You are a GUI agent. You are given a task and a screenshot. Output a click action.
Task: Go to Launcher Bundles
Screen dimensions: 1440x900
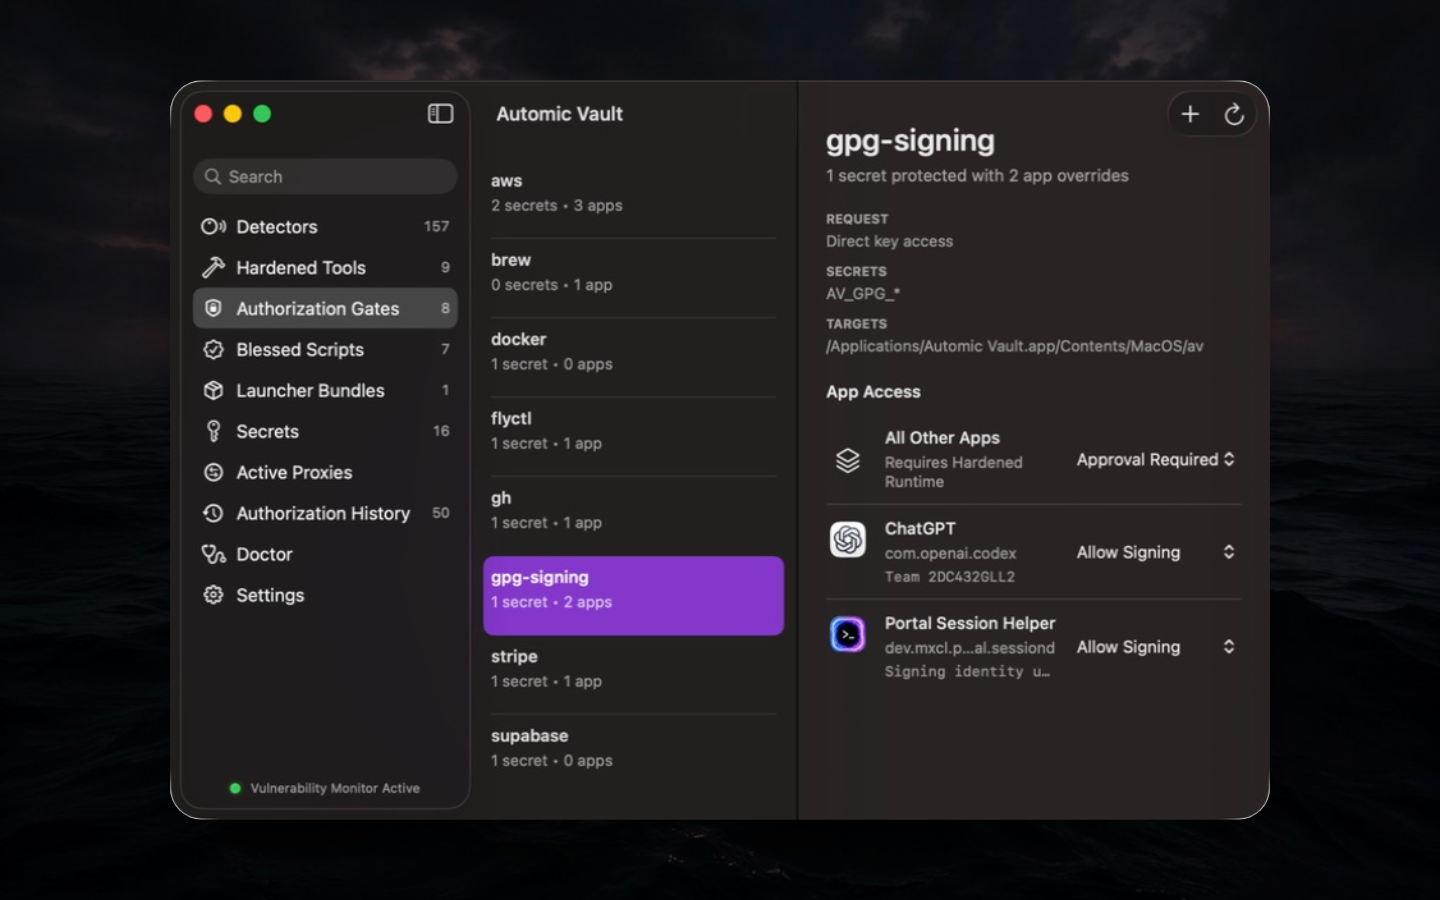[325, 390]
